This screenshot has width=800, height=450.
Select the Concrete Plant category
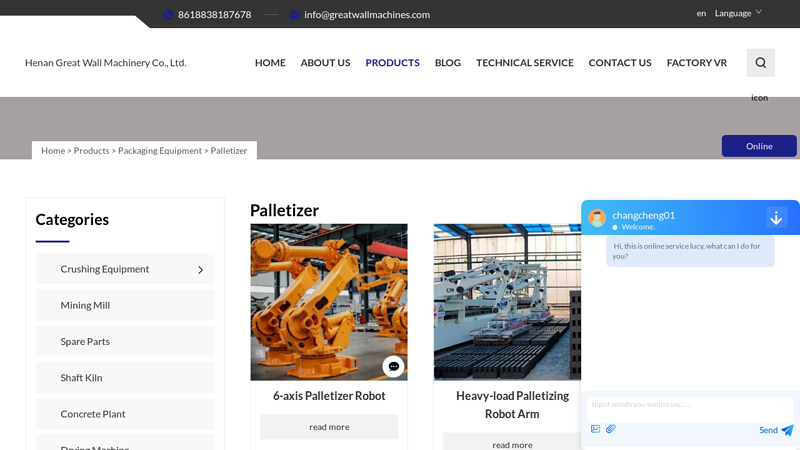[125, 414]
